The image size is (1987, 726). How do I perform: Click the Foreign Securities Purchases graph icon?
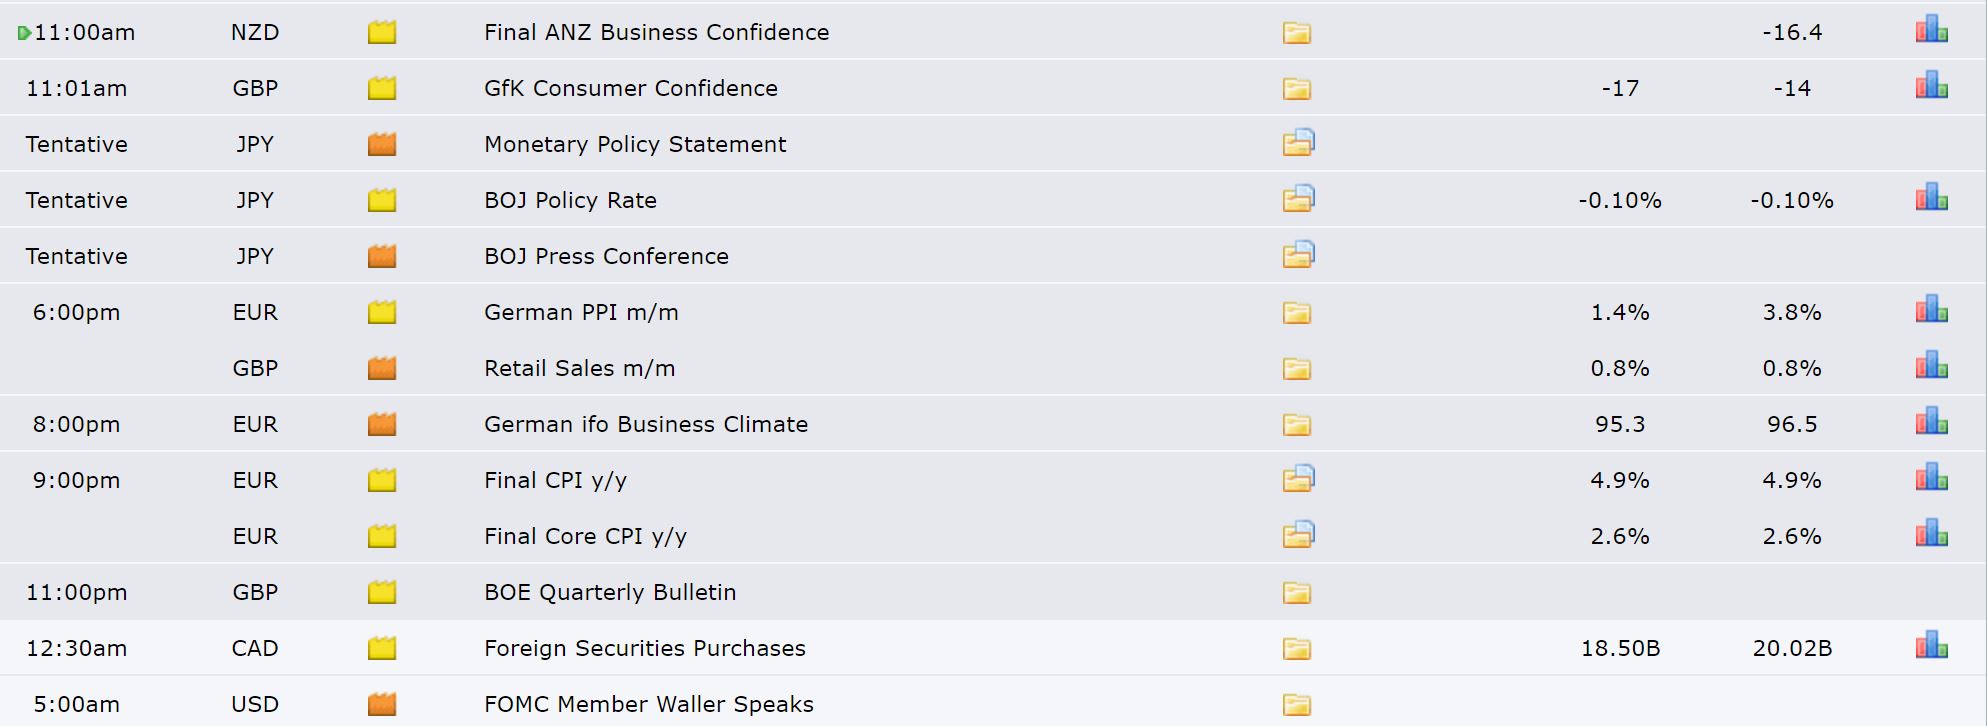1931,645
